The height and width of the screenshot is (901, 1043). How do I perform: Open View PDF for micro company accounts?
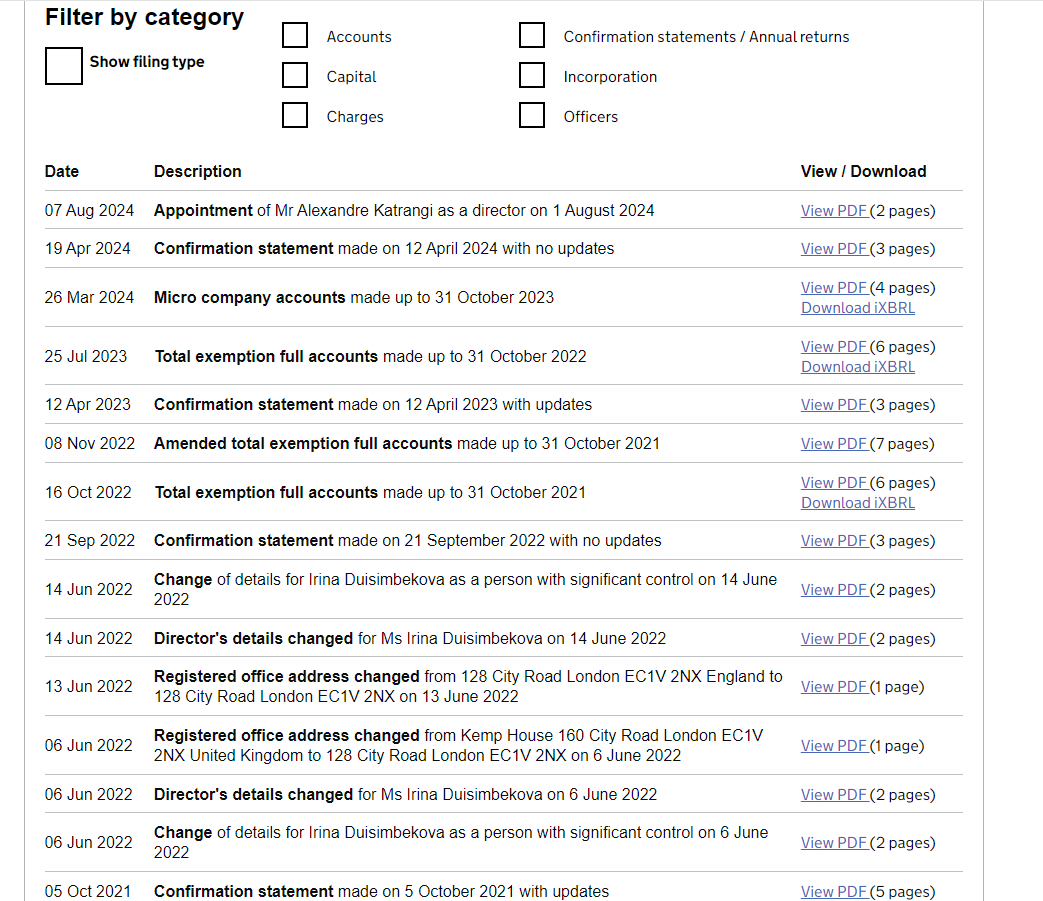click(x=834, y=288)
